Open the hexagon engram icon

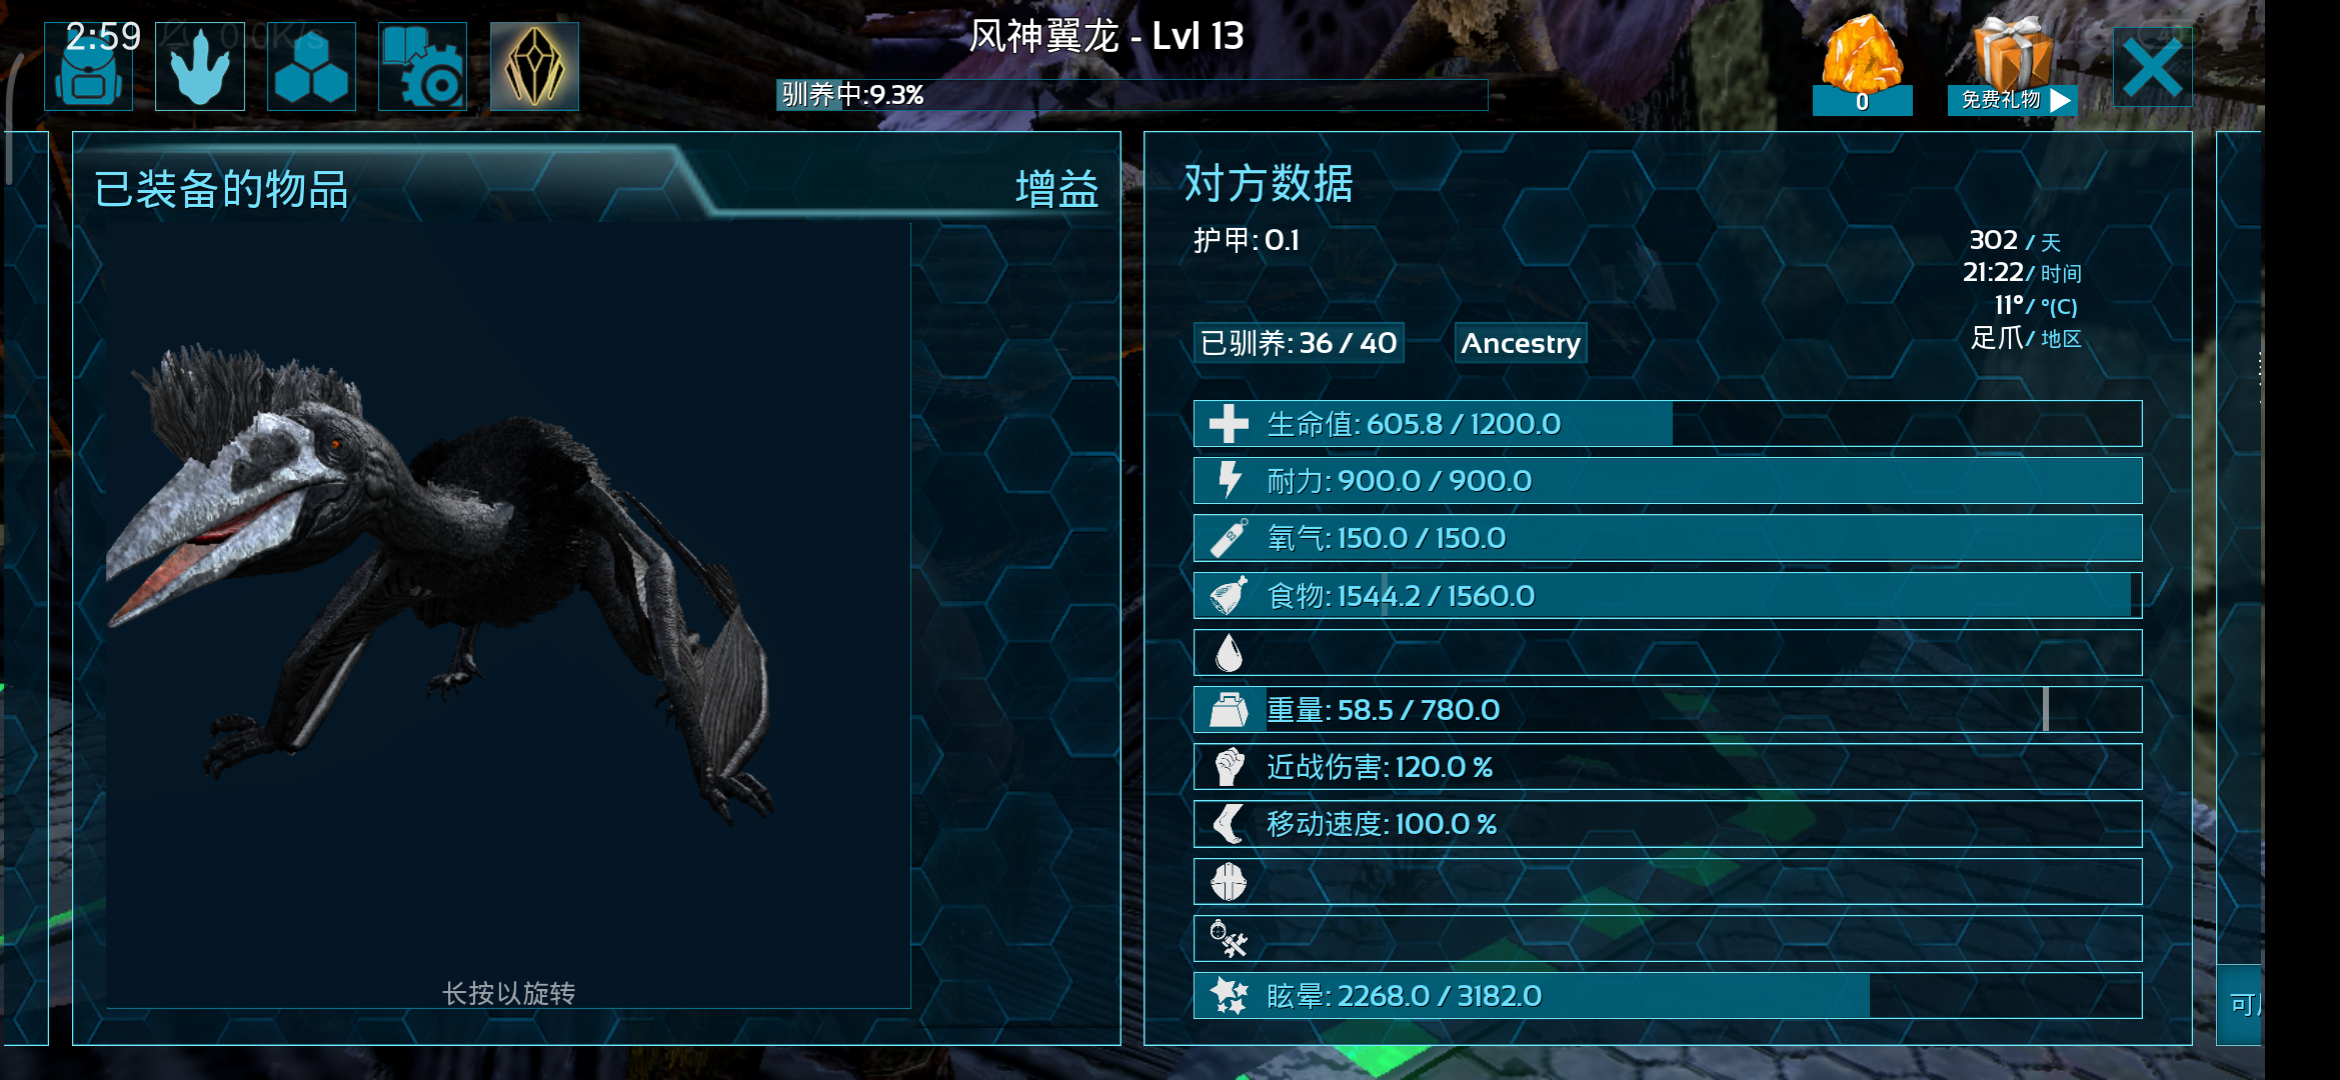pyautogui.click(x=311, y=66)
